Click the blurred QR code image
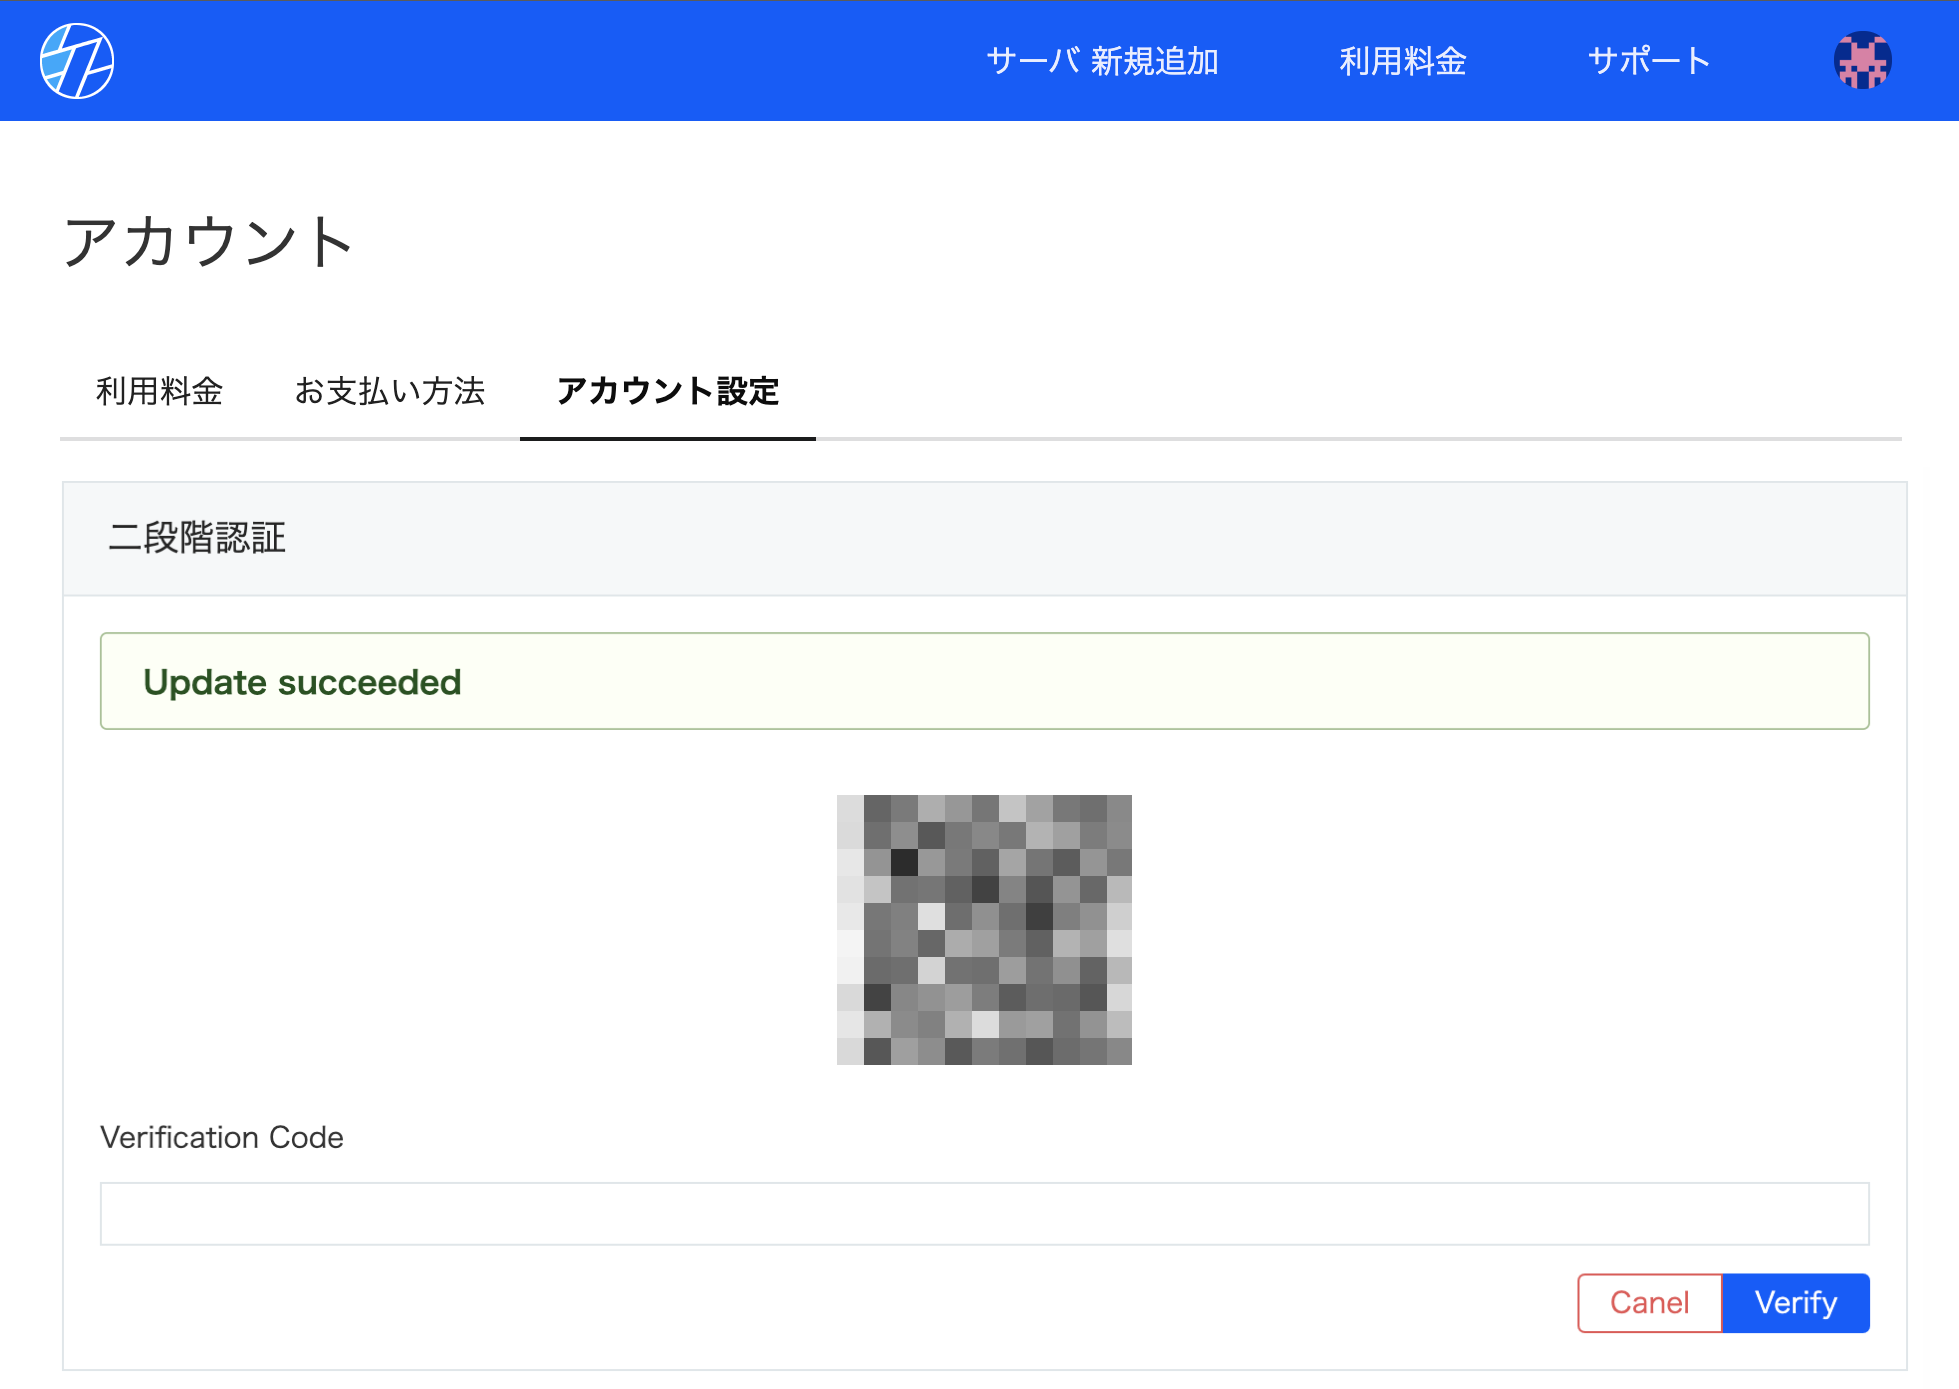The image size is (1959, 1389). tap(984, 929)
